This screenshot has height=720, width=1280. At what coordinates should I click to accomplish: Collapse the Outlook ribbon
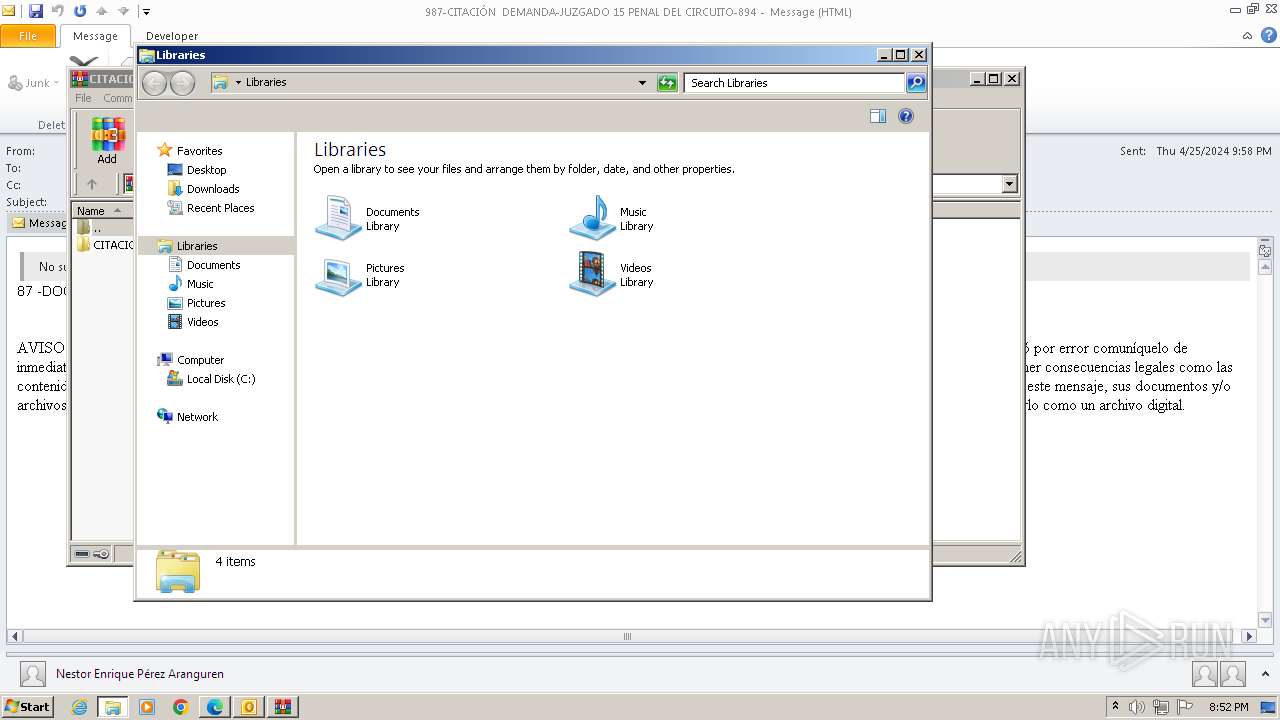(1247, 36)
